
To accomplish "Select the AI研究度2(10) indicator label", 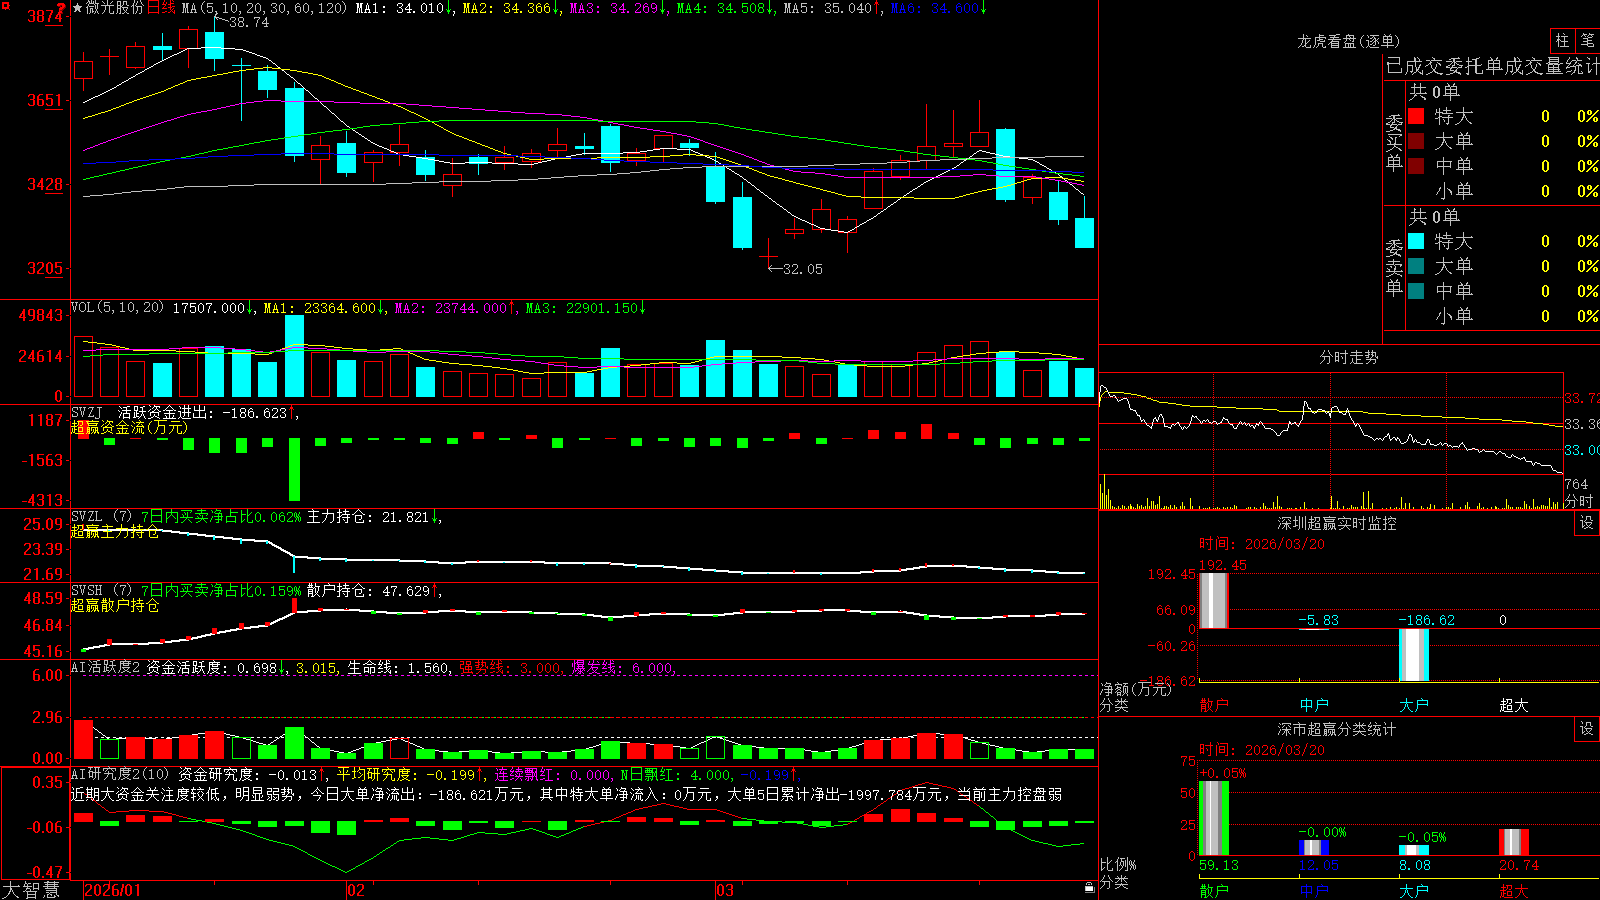I will [120, 774].
